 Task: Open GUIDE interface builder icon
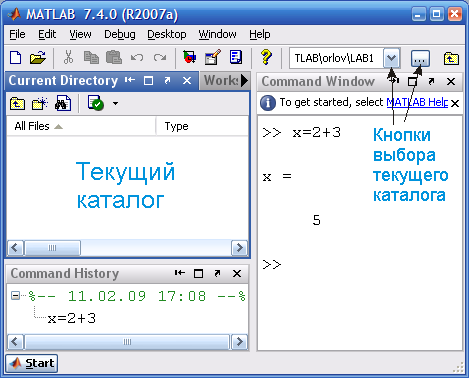(x=213, y=57)
